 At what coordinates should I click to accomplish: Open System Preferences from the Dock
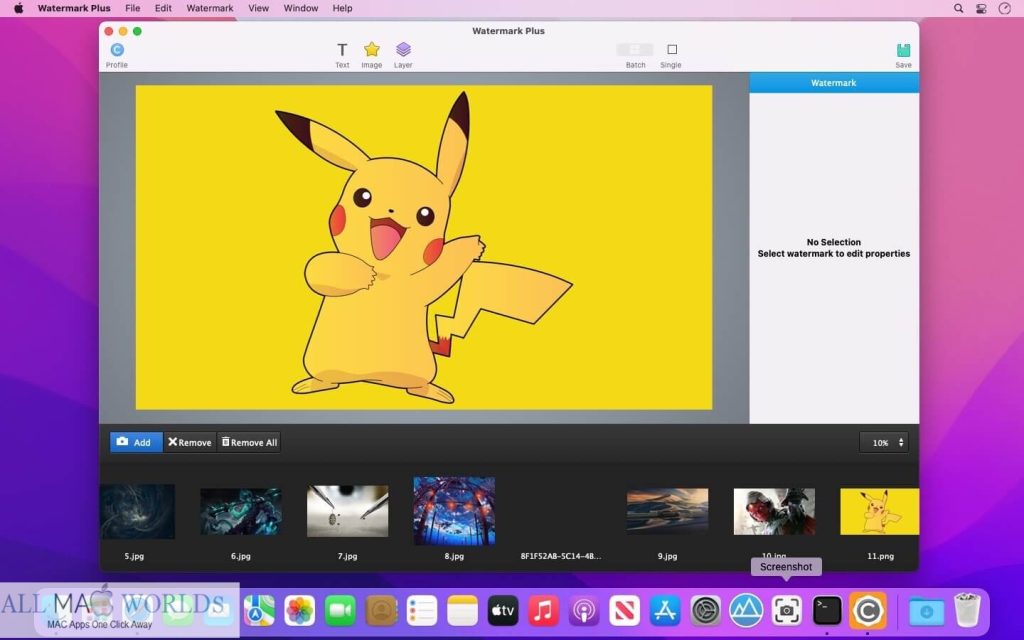tap(706, 611)
